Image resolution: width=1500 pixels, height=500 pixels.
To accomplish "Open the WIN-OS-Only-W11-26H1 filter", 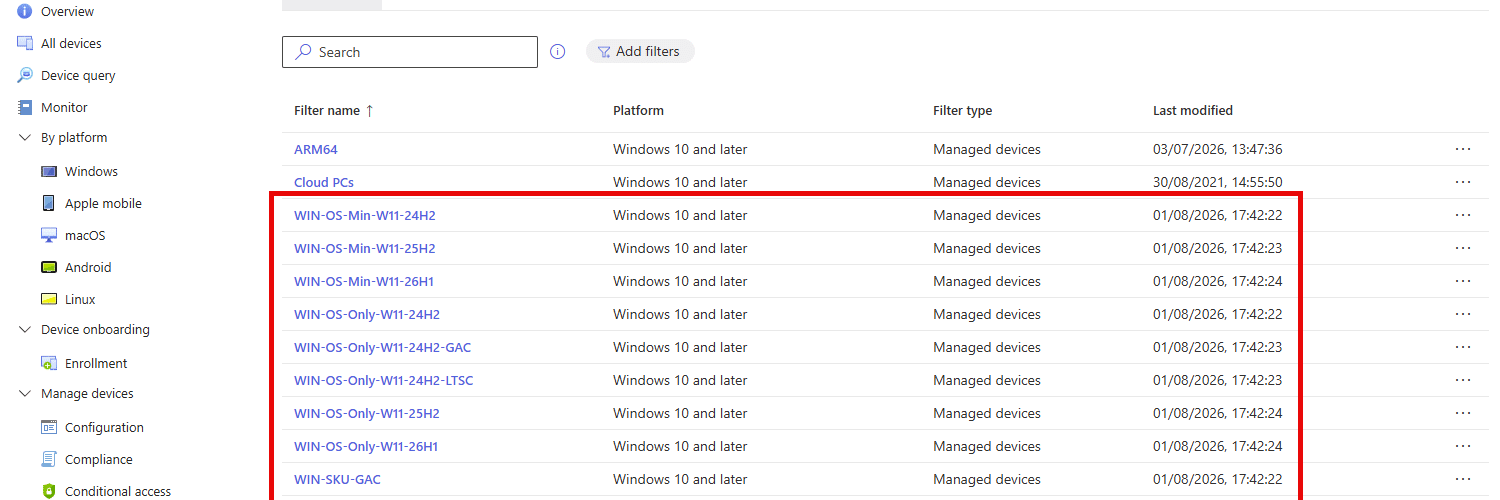I will pyautogui.click(x=366, y=446).
